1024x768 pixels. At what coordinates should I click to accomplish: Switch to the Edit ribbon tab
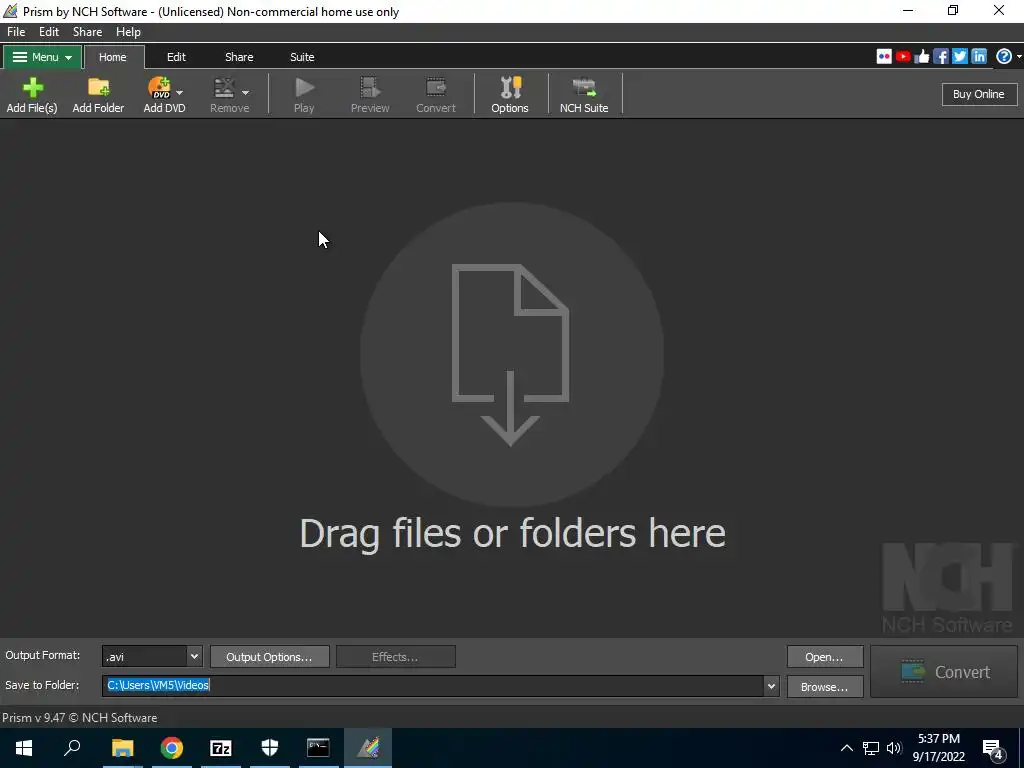point(176,57)
